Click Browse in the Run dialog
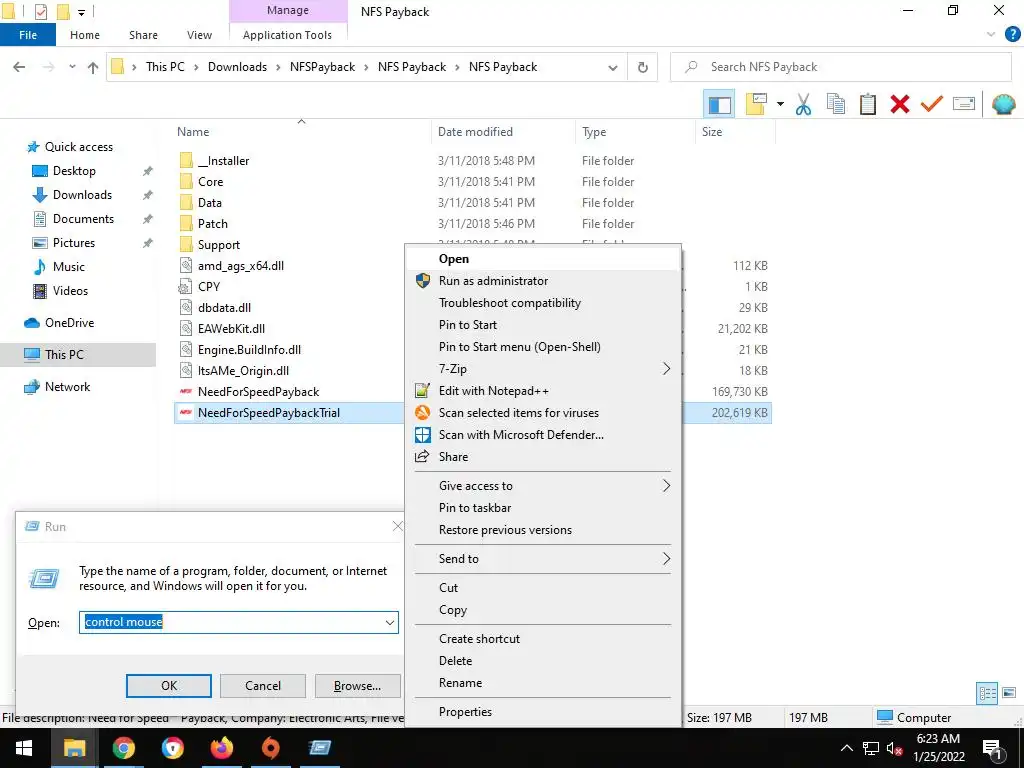1024x768 pixels. [x=357, y=686]
